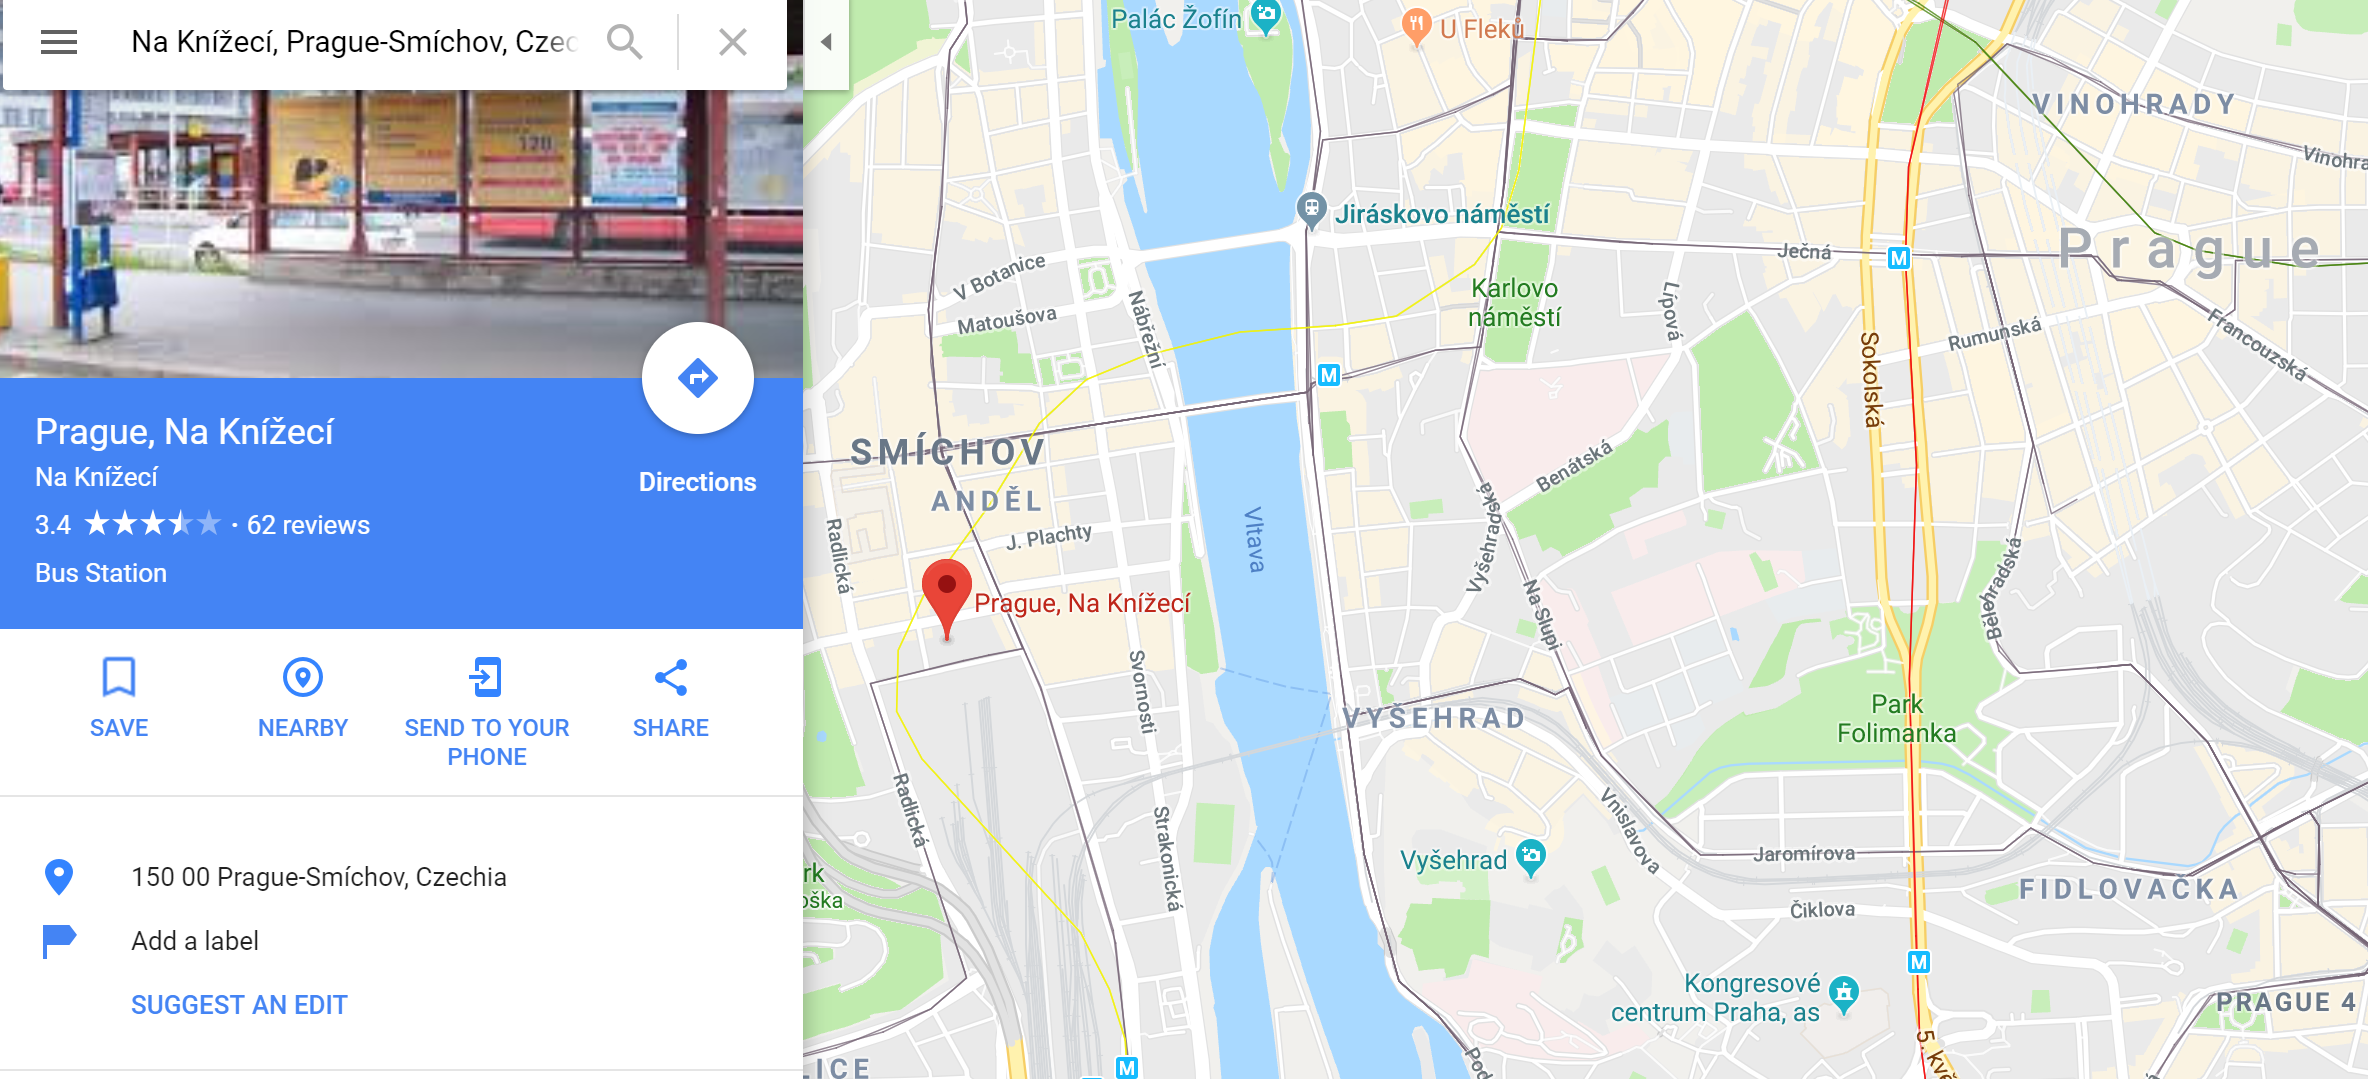Send to your phone icon

pyautogui.click(x=486, y=677)
